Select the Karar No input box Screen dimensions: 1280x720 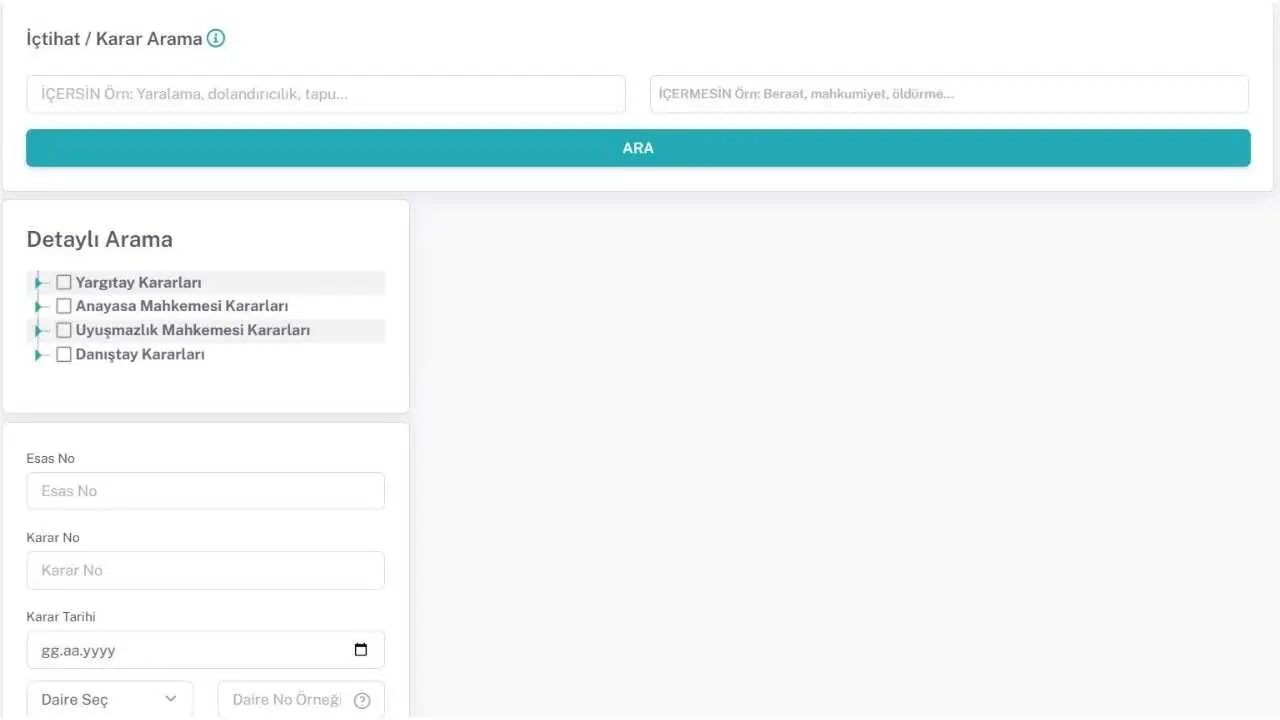pos(205,570)
